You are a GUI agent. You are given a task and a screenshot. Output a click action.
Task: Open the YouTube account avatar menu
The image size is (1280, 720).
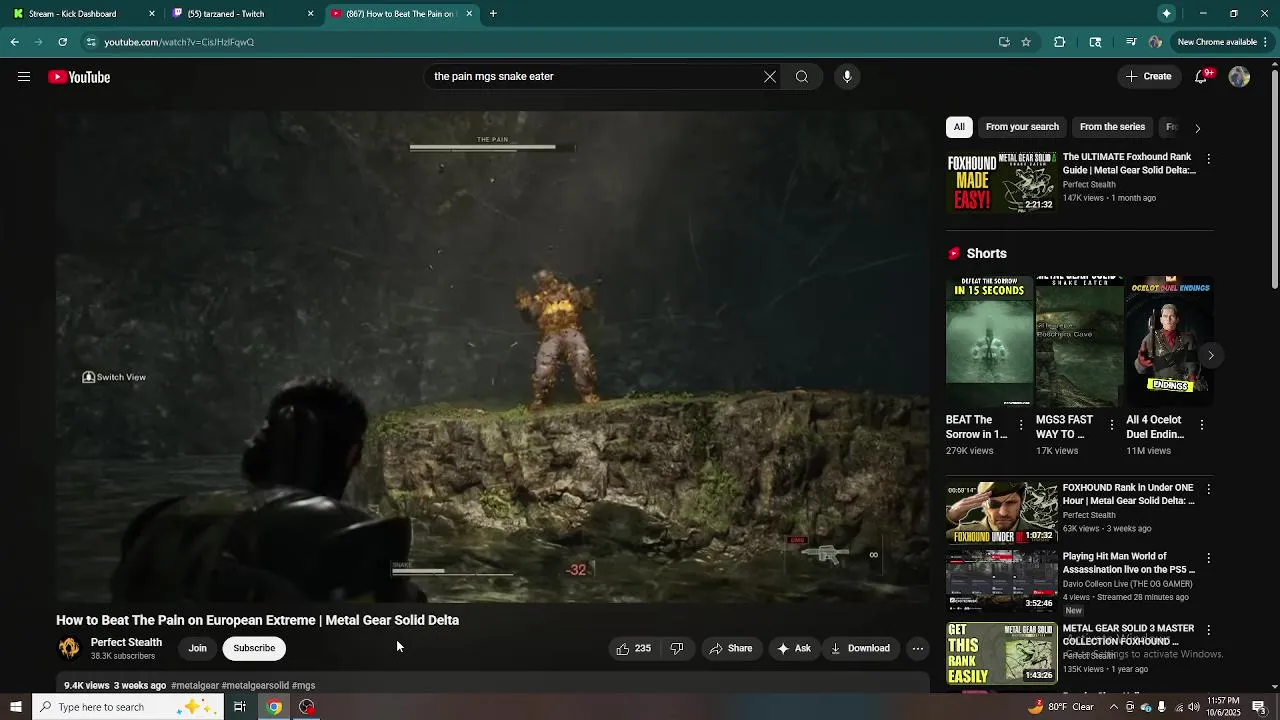click(x=1239, y=77)
